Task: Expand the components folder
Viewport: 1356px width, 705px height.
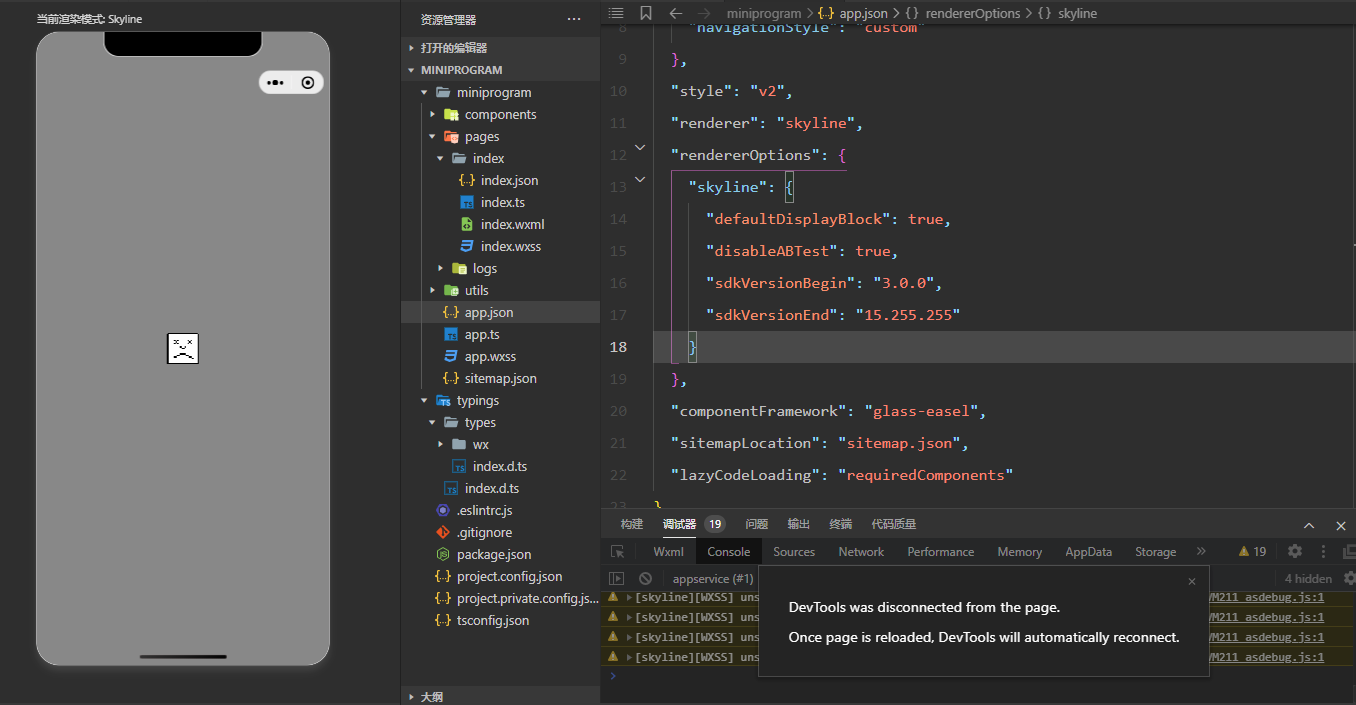Action: point(500,114)
